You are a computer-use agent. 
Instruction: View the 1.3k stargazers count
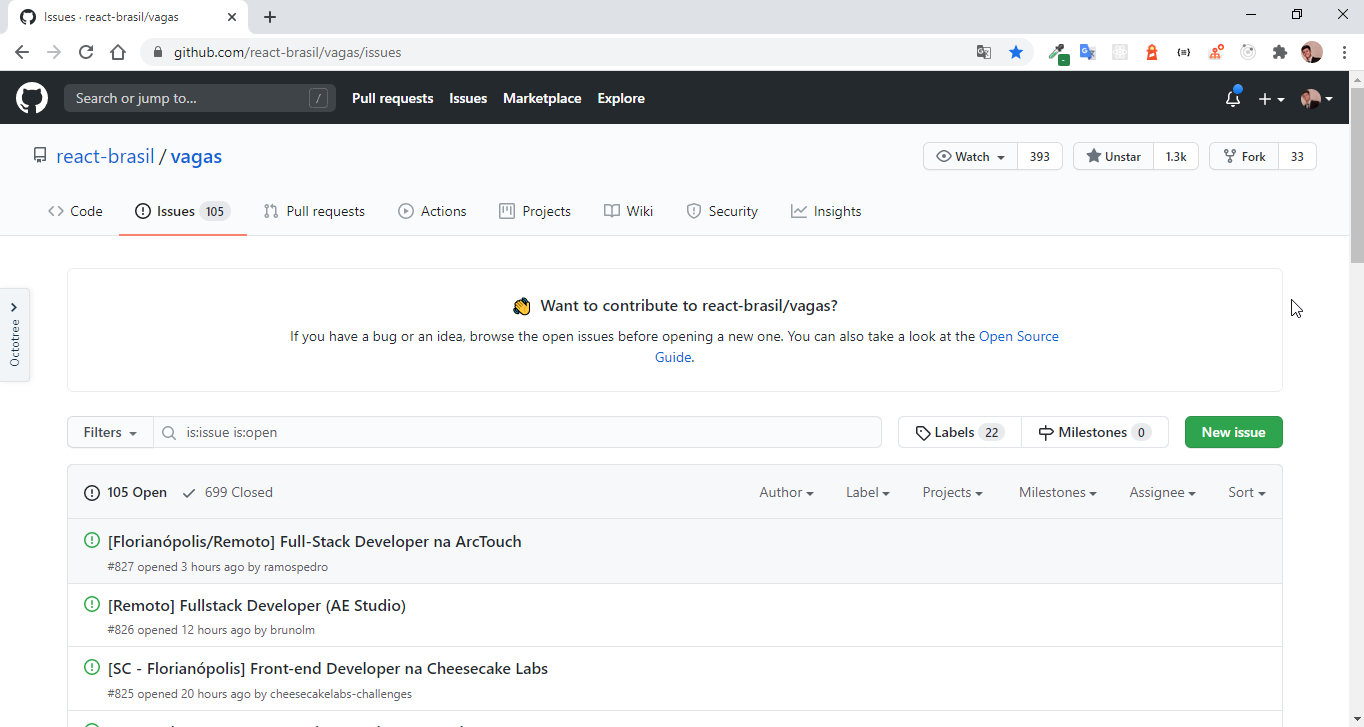click(1176, 156)
